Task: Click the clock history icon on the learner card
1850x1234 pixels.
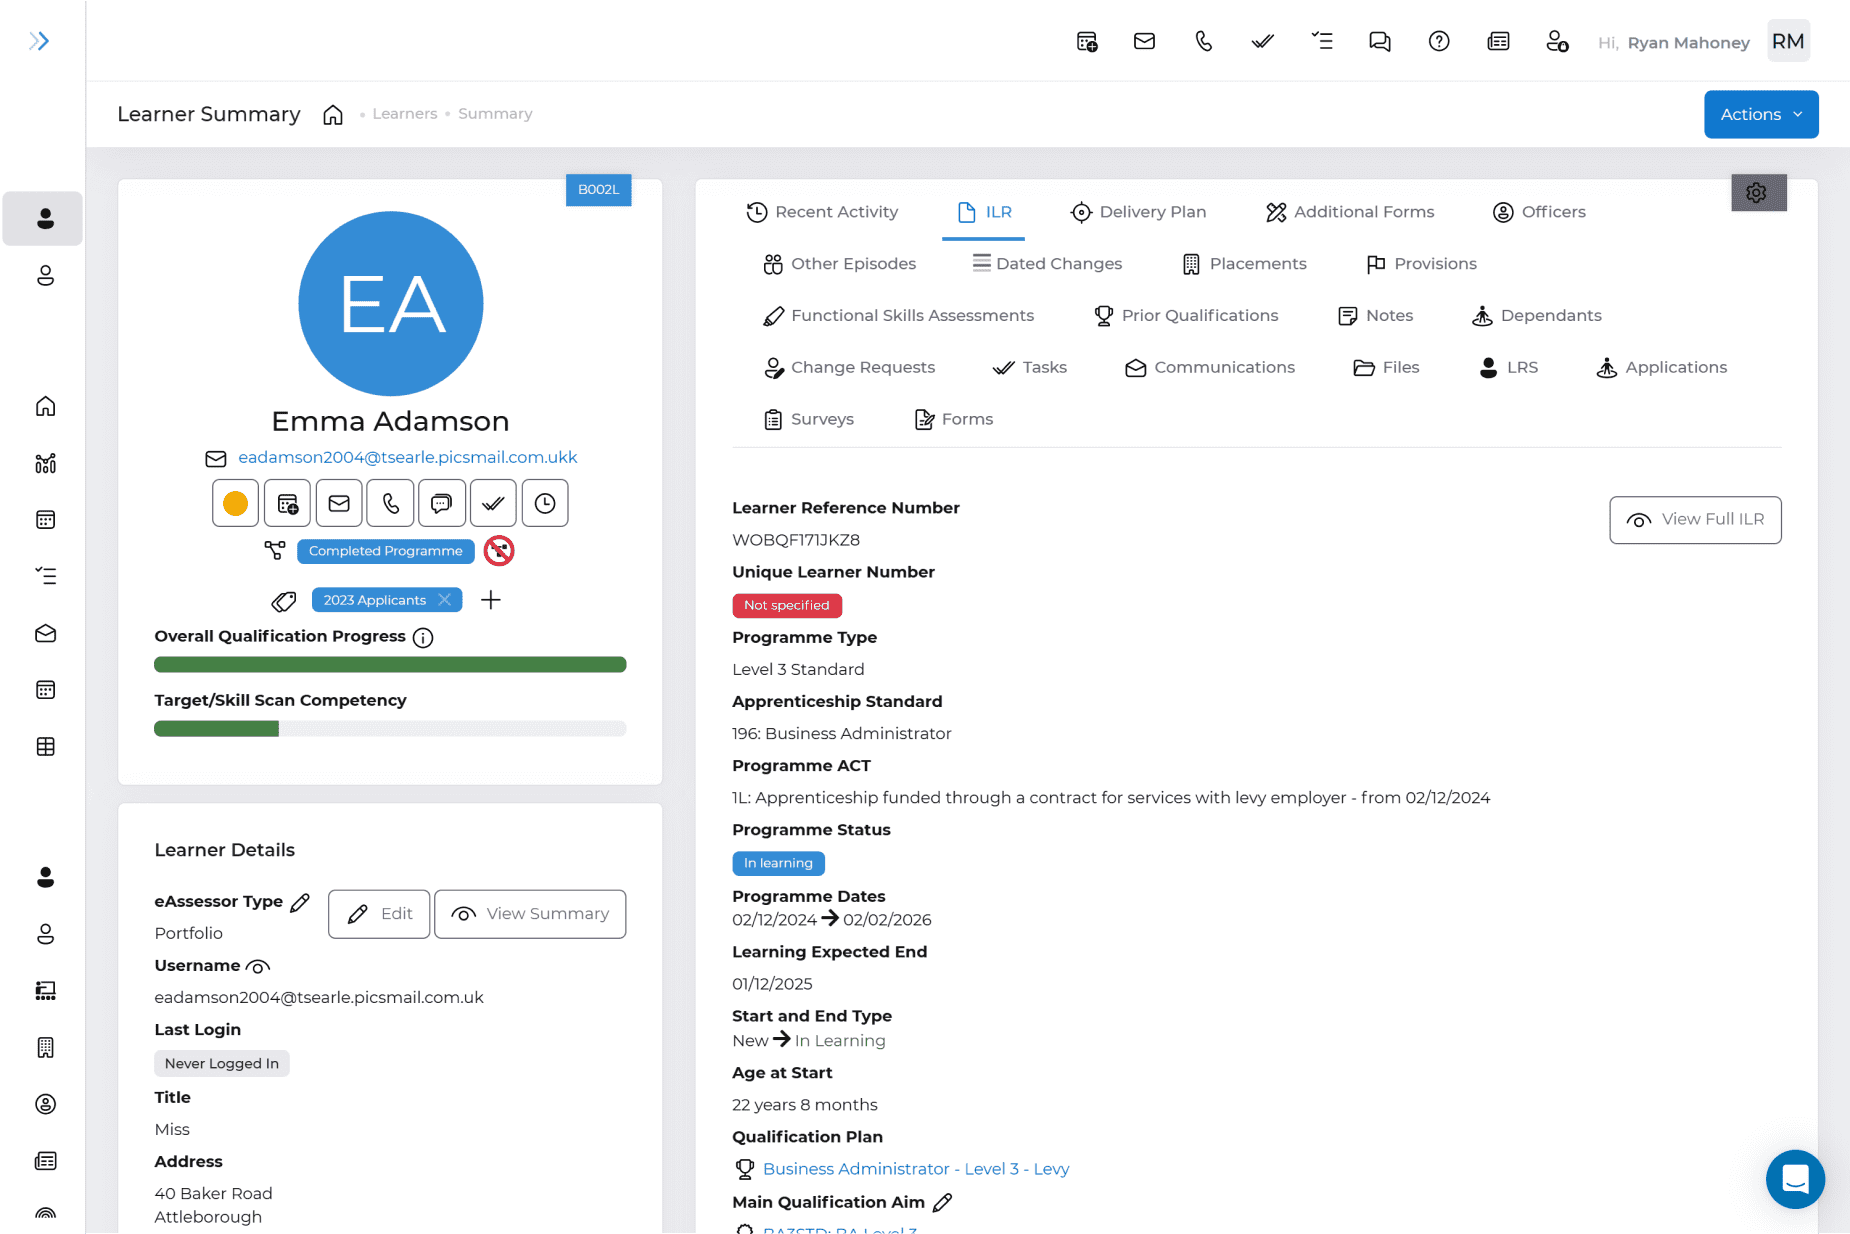Action: (545, 503)
